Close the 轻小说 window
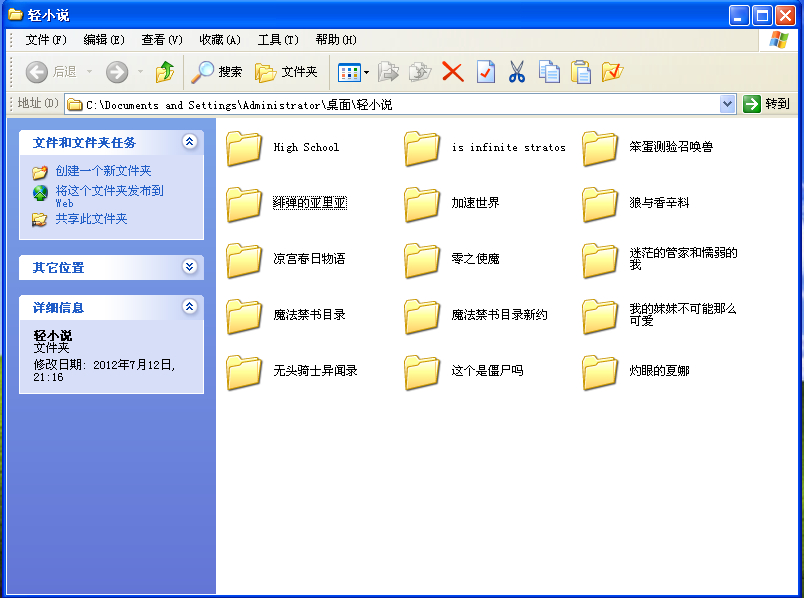804x598 pixels. pyautogui.click(x=785, y=16)
